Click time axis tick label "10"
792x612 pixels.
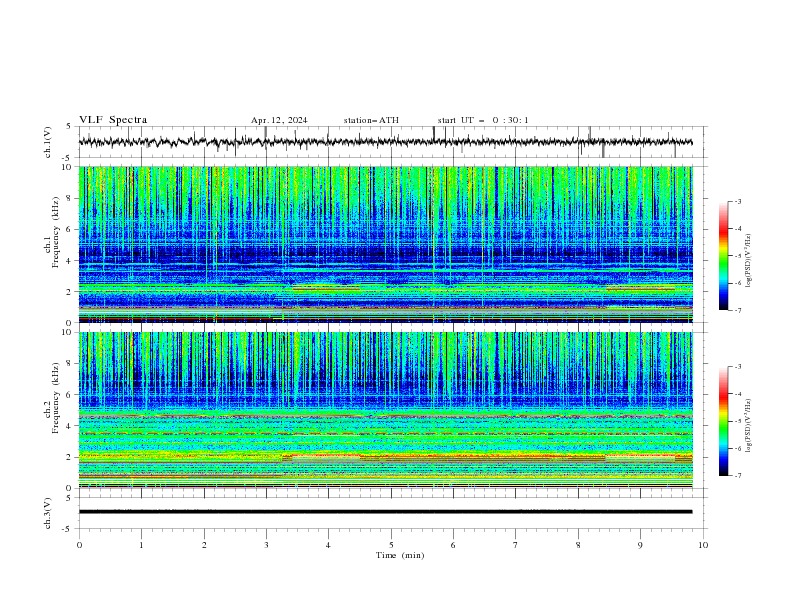703,545
